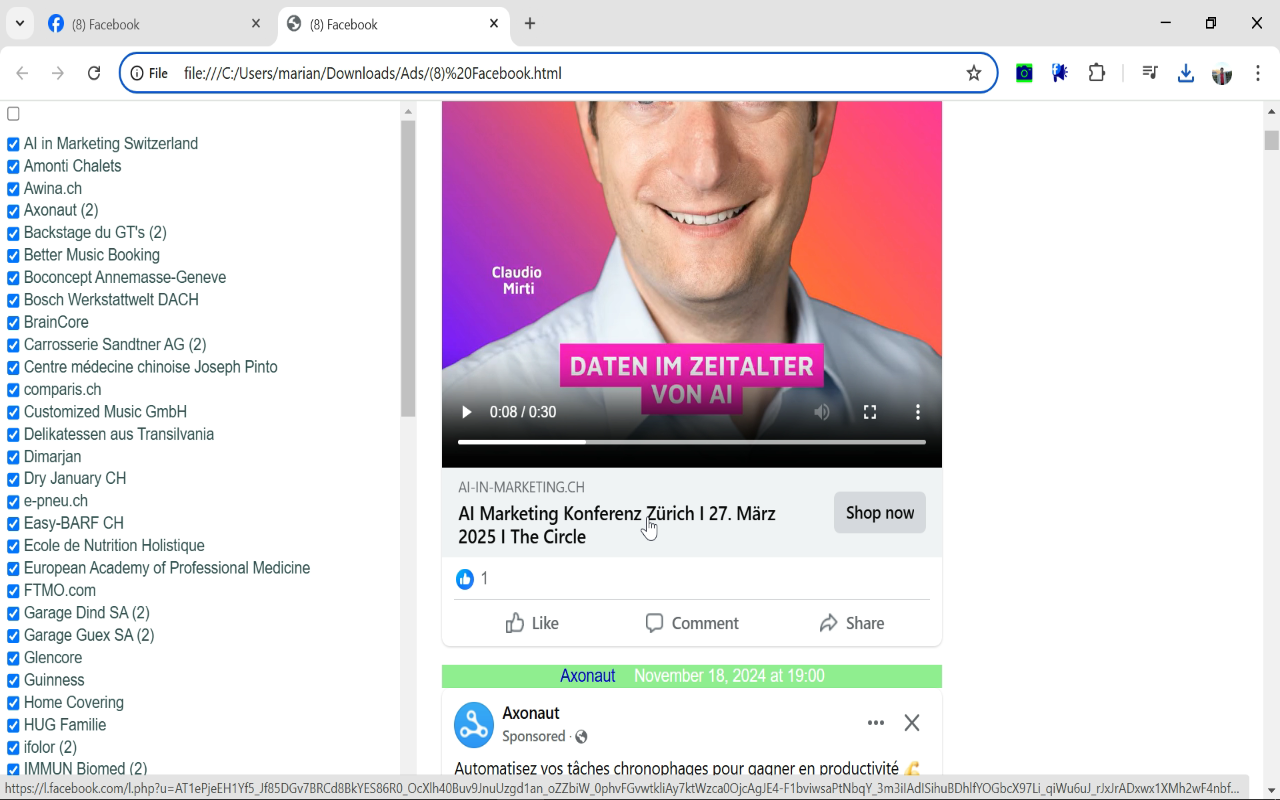Toggle the unlabeled select-all checkbox at the list top

coord(13,114)
